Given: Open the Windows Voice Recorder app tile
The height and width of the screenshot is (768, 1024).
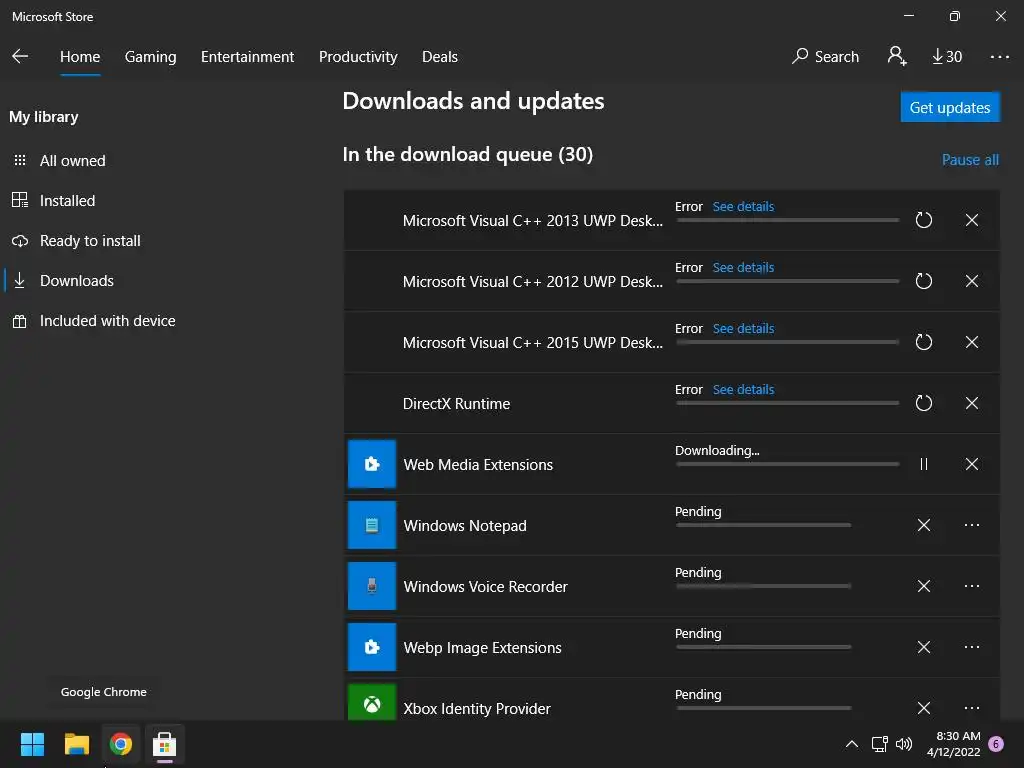Looking at the screenshot, I should tap(372, 586).
